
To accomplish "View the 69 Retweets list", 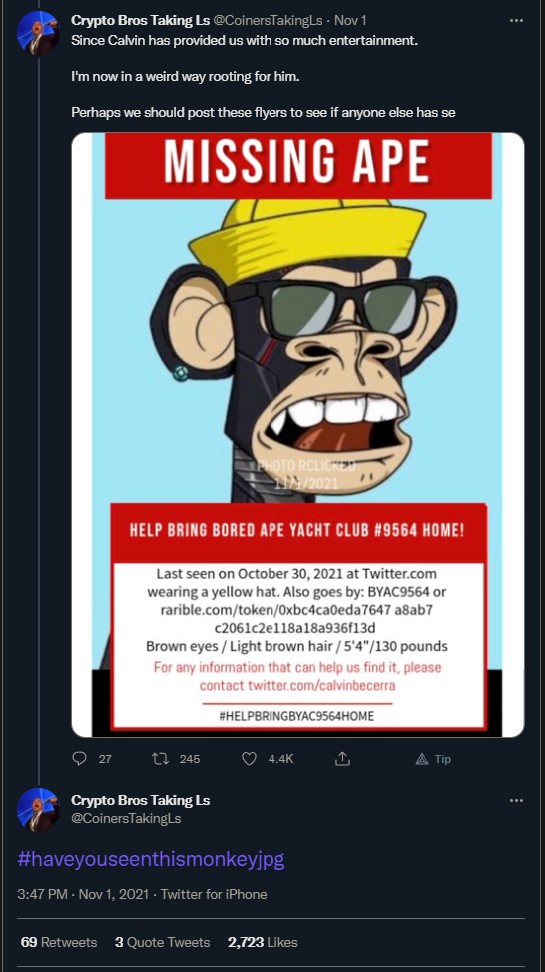I will pos(59,942).
